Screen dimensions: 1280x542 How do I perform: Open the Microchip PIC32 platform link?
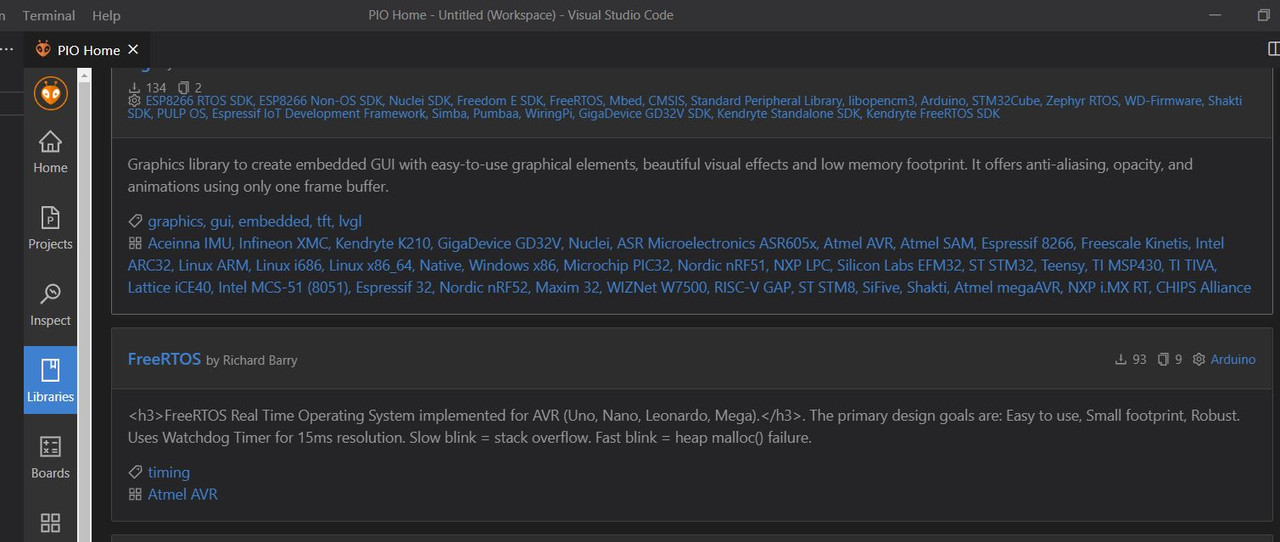[617, 265]
